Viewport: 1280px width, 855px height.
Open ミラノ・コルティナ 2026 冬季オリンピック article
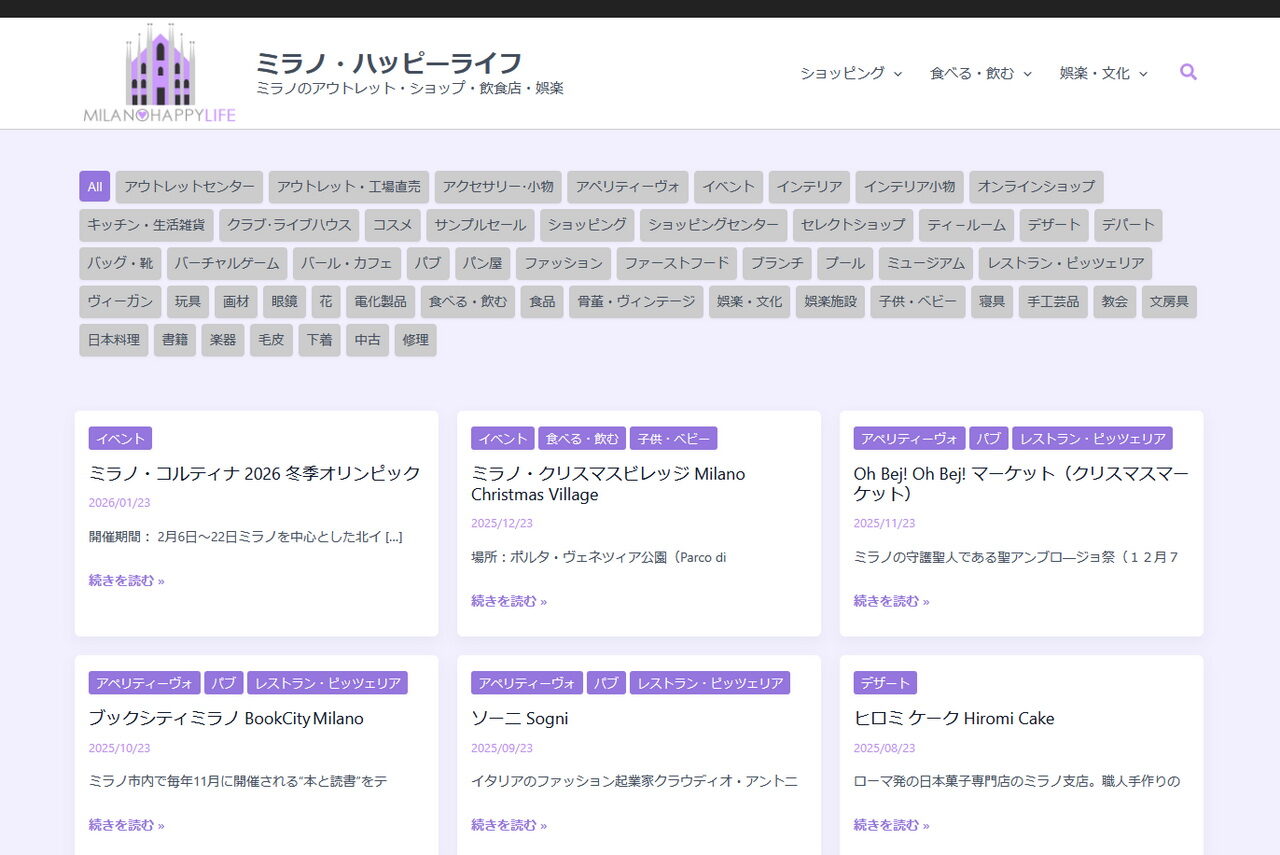(254, 473)
